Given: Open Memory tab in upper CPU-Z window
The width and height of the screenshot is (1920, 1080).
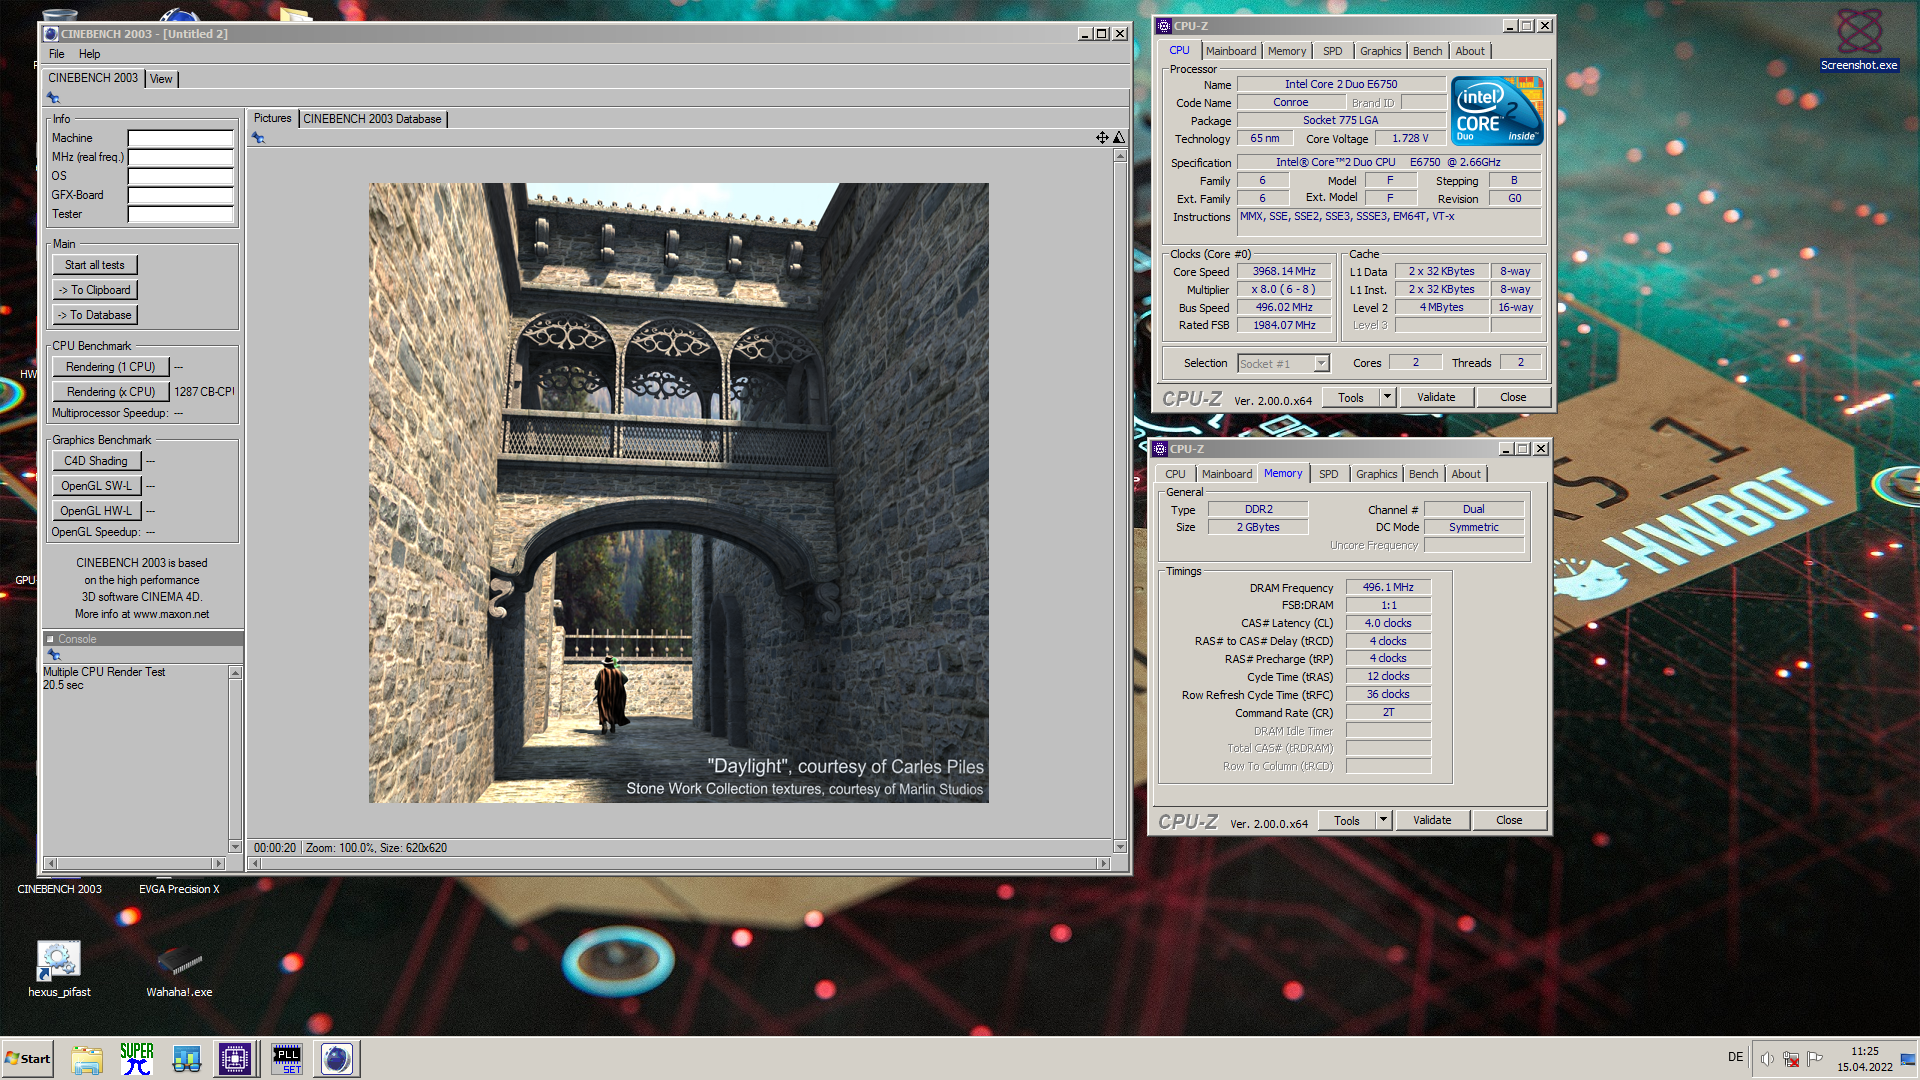Looking at the screenshot, I should (x=1286, y=51).
